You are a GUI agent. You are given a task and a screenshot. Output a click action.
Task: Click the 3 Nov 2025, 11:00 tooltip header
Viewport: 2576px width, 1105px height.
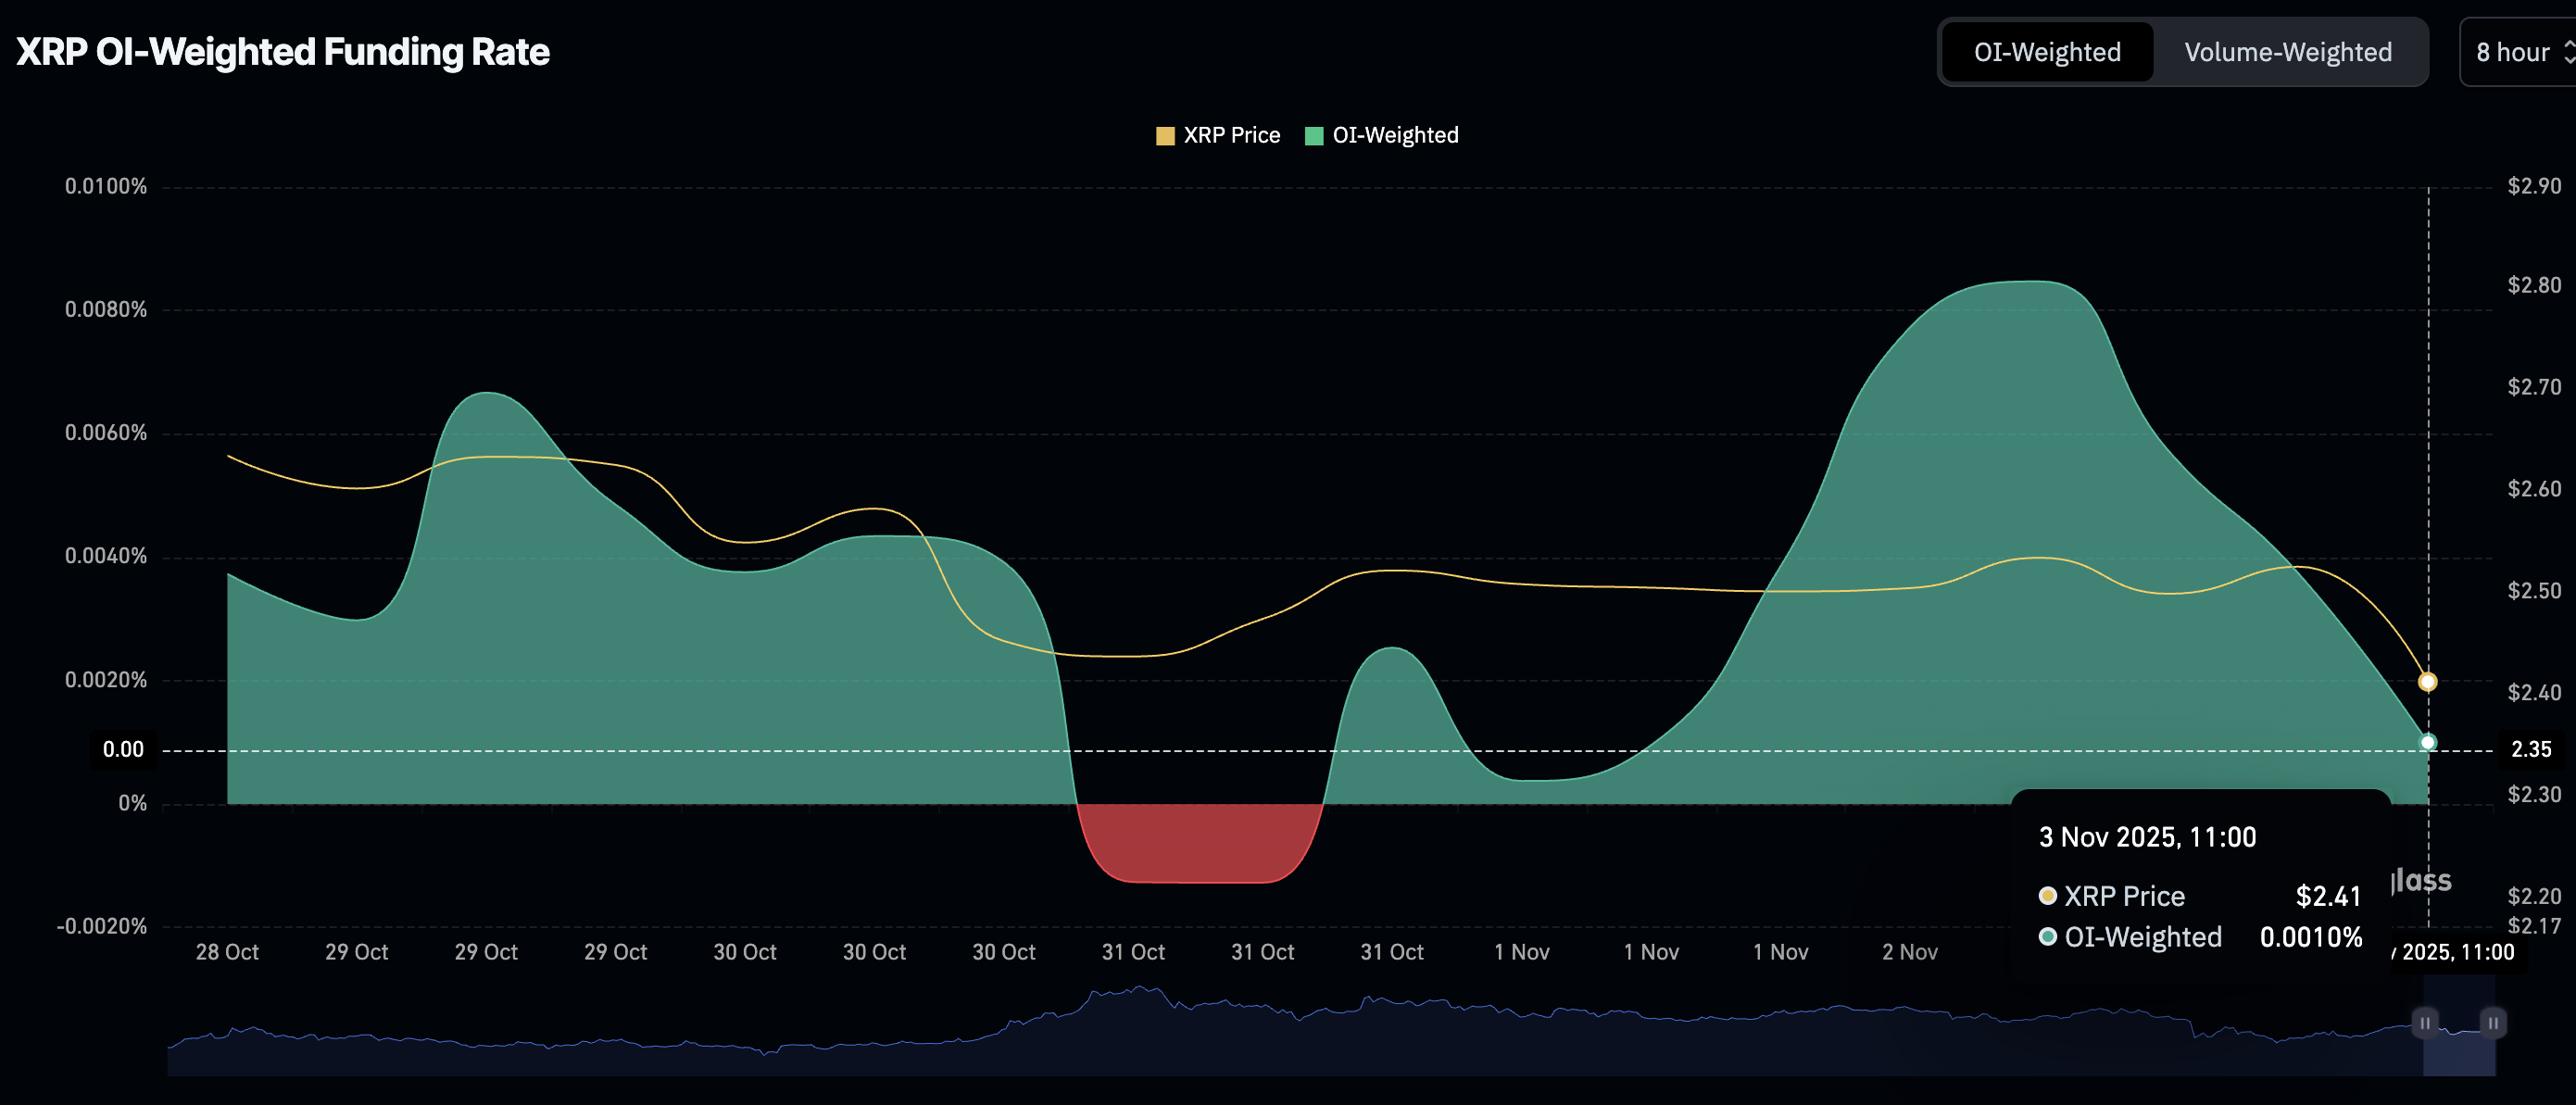click(x=2147, y=837)
